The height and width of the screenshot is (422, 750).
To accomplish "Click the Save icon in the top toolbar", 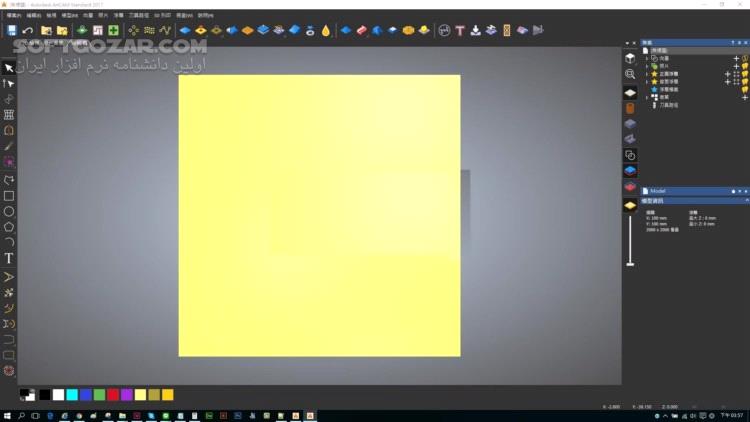I will (x=11, y=30).
